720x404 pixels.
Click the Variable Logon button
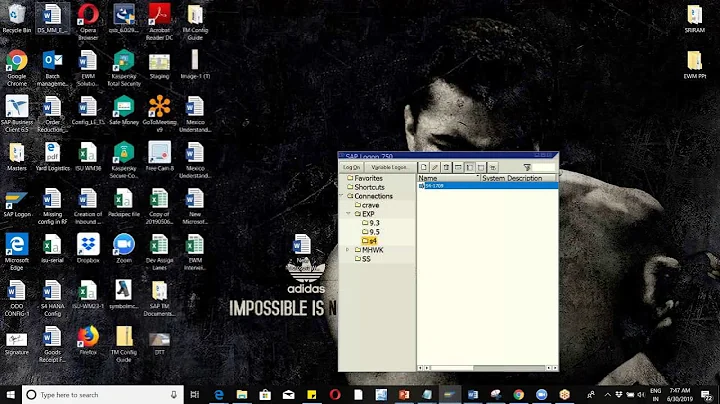point(389,168)
